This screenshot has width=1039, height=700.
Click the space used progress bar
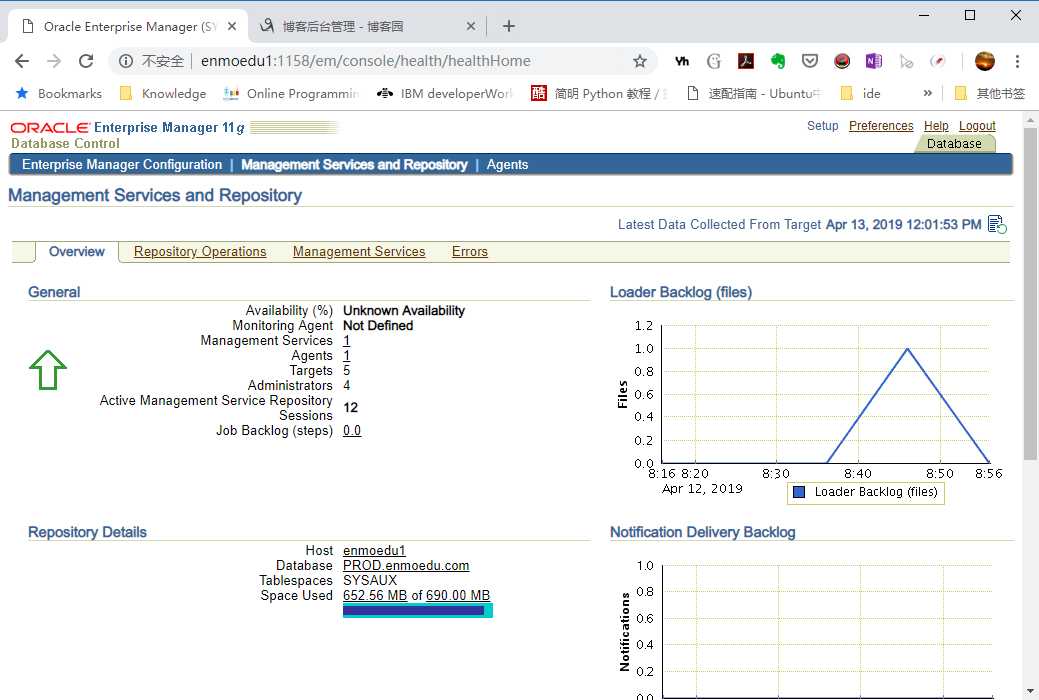click(417, 611)
